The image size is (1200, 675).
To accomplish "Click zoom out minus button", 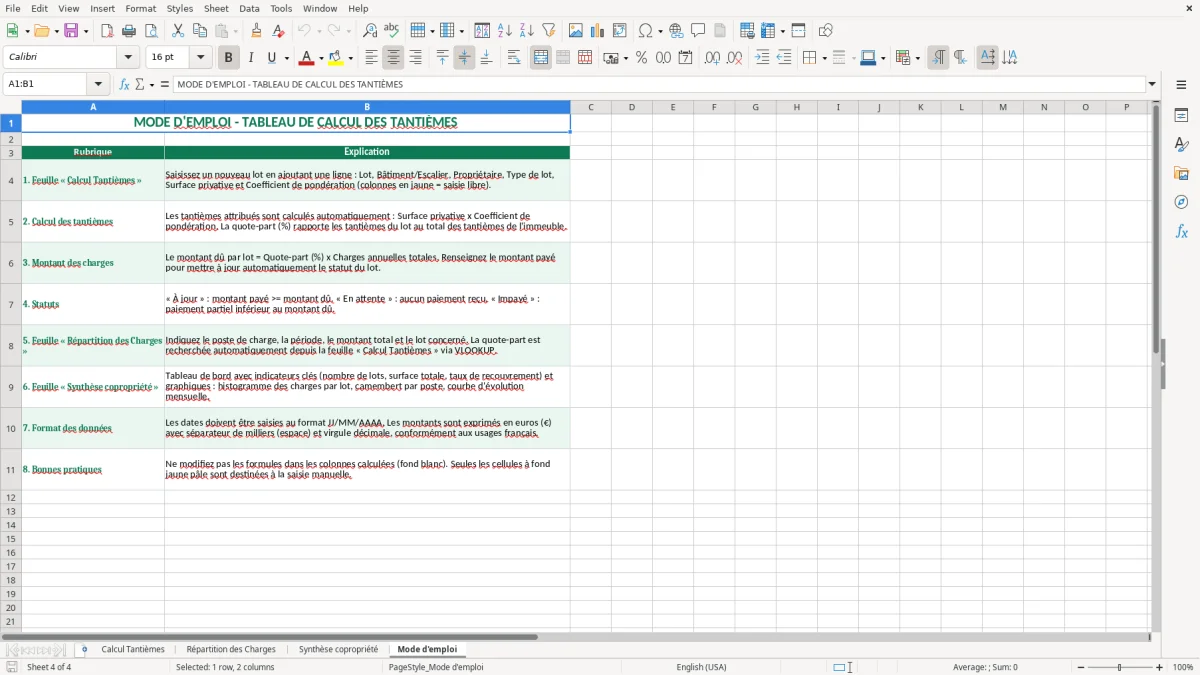I will 1079,667.
